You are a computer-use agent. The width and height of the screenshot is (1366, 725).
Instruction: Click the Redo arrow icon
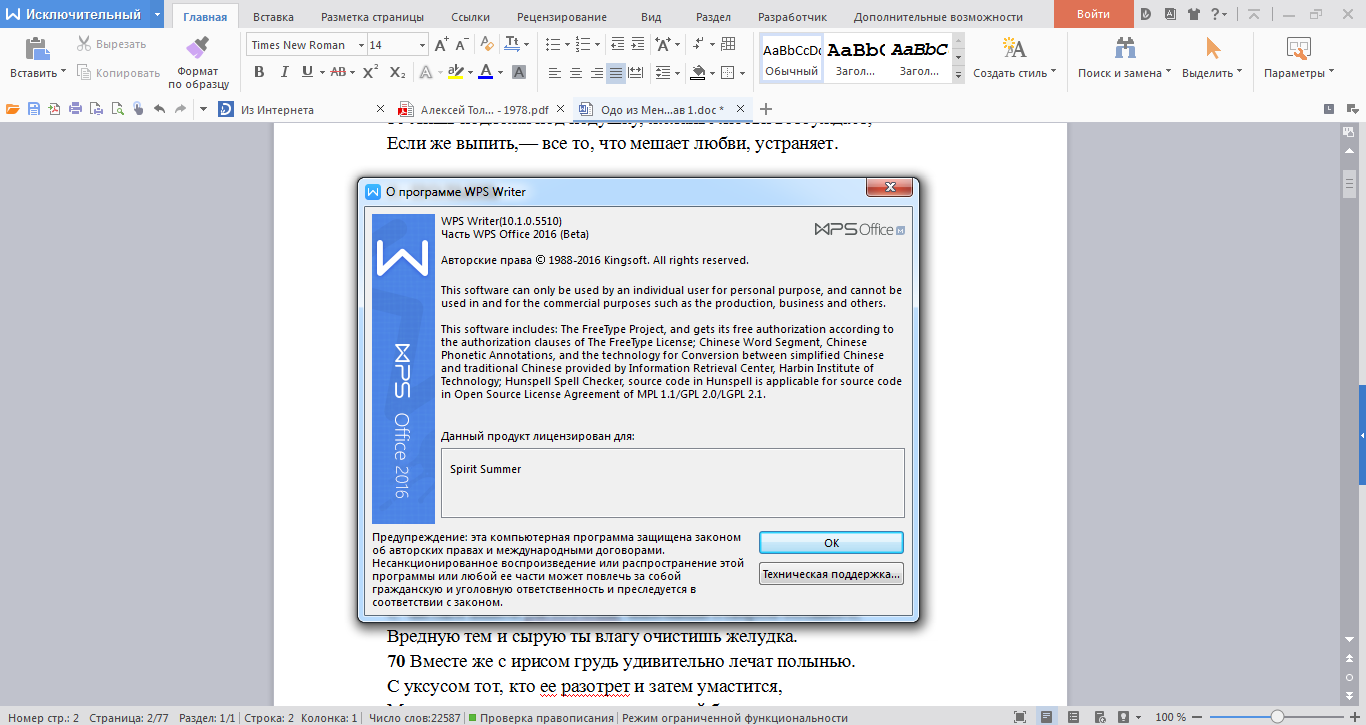180,109
